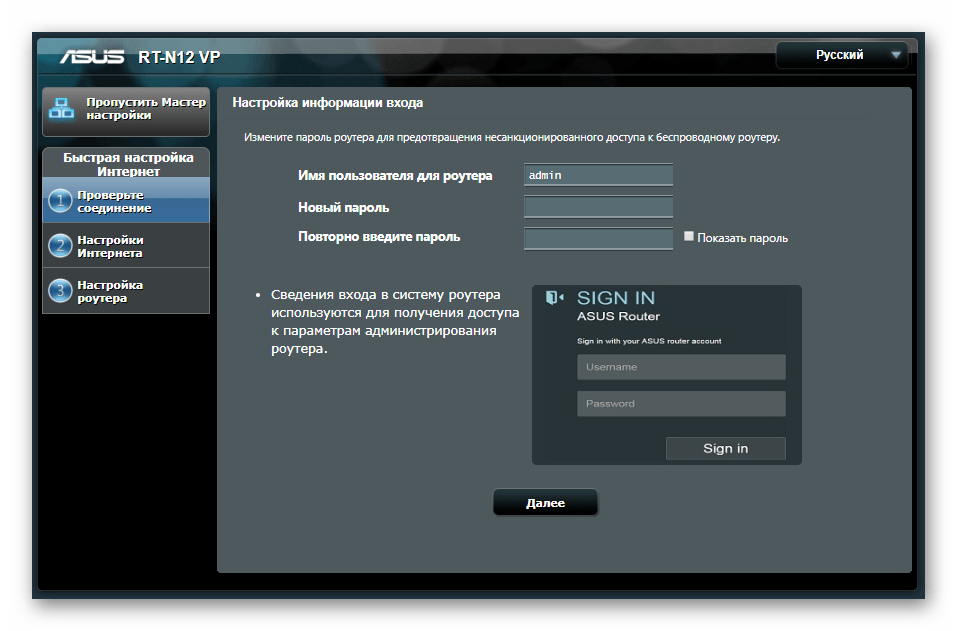The width and height of the screenshot is (957, 631).
Task: Click the ASUS logo in the header
Action: (x=92, y=57)
